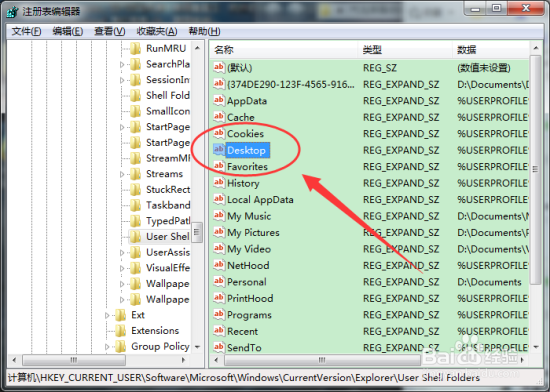Select the SendTo value

[244, 347]
